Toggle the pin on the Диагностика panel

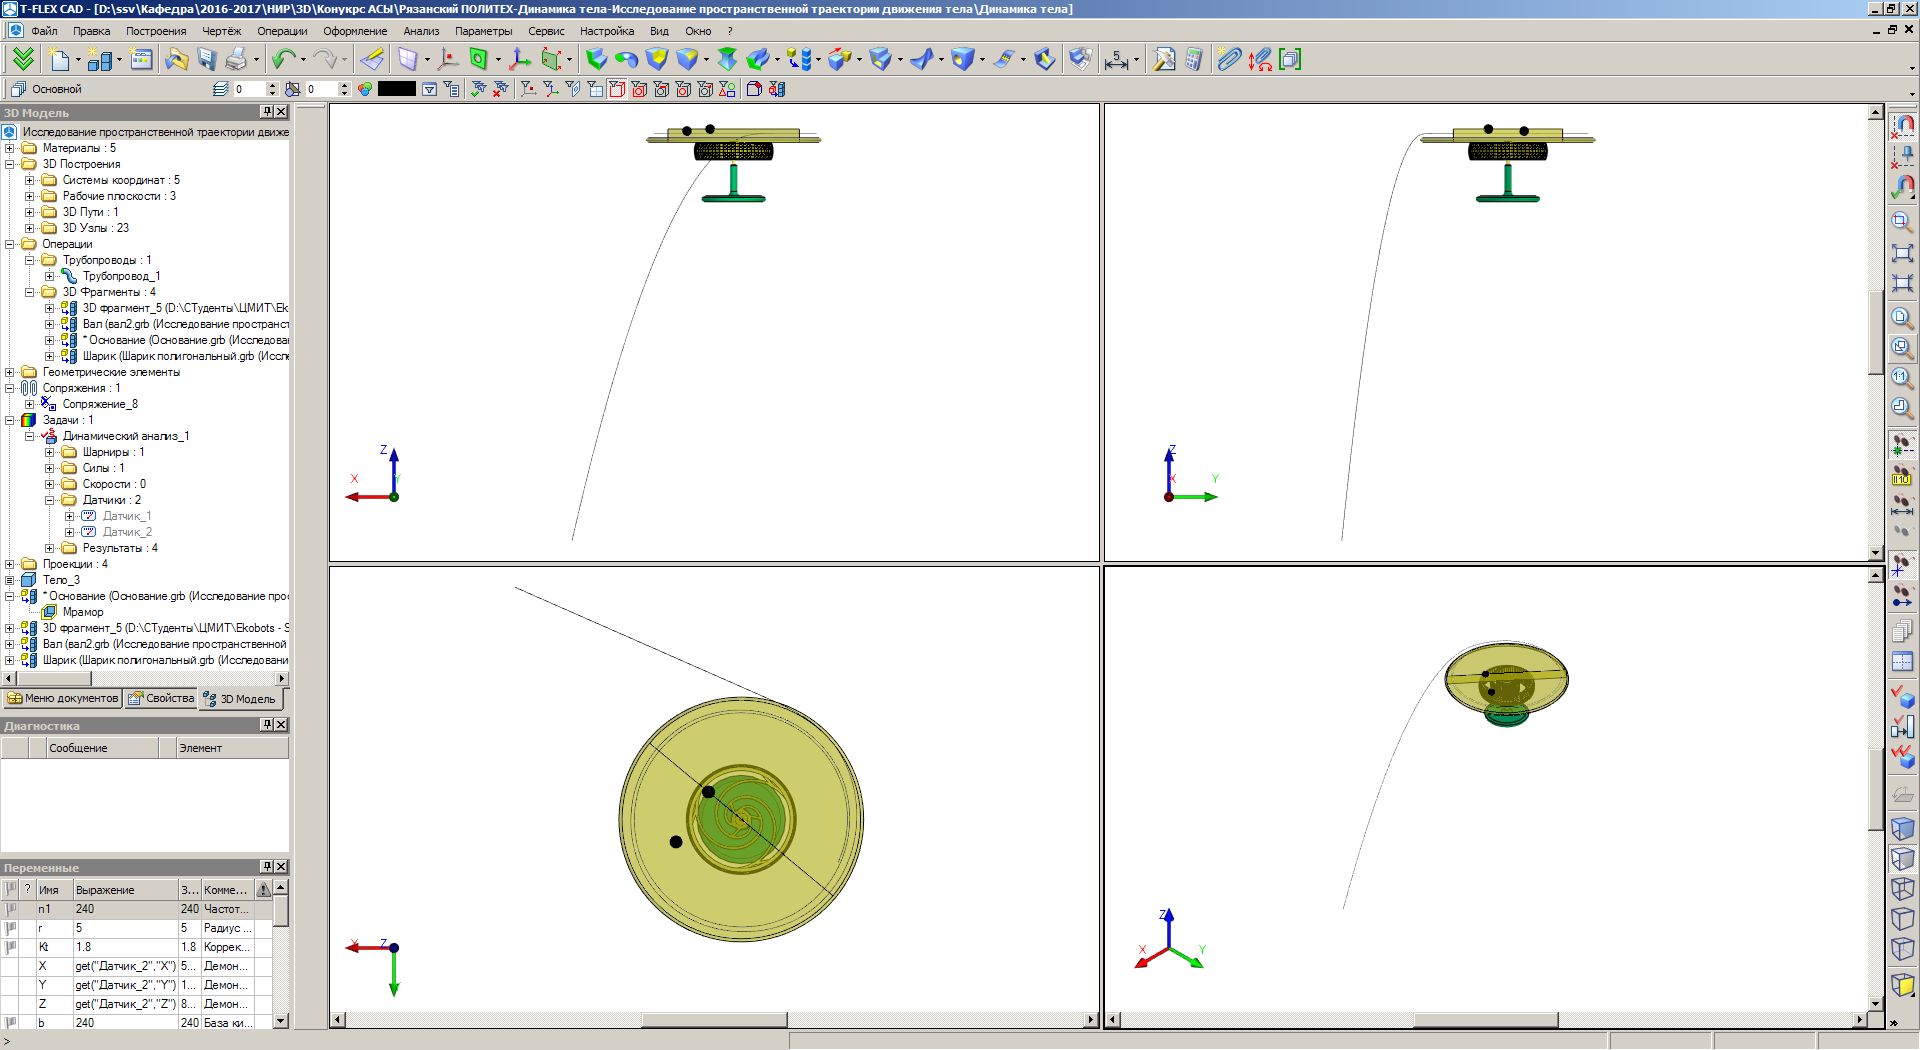tap(267, 725)
